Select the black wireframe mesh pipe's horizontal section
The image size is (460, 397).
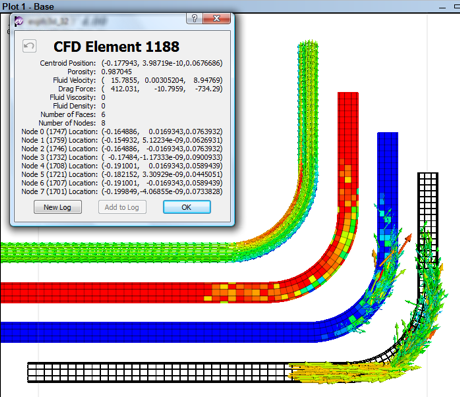pyautogui.click(x=158, y=372)
